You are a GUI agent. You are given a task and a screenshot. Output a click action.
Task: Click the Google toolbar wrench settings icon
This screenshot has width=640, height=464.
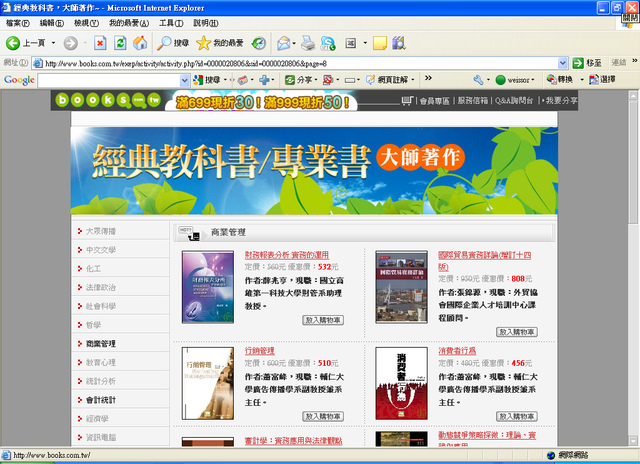(x=478, y=80)
